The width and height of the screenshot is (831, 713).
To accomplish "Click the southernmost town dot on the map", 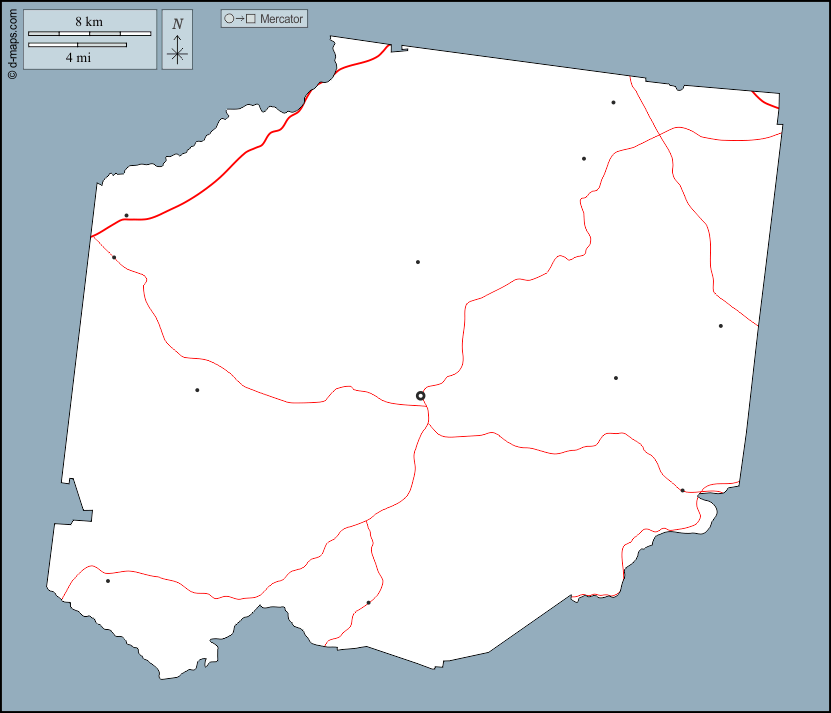I will click(368, 602).
